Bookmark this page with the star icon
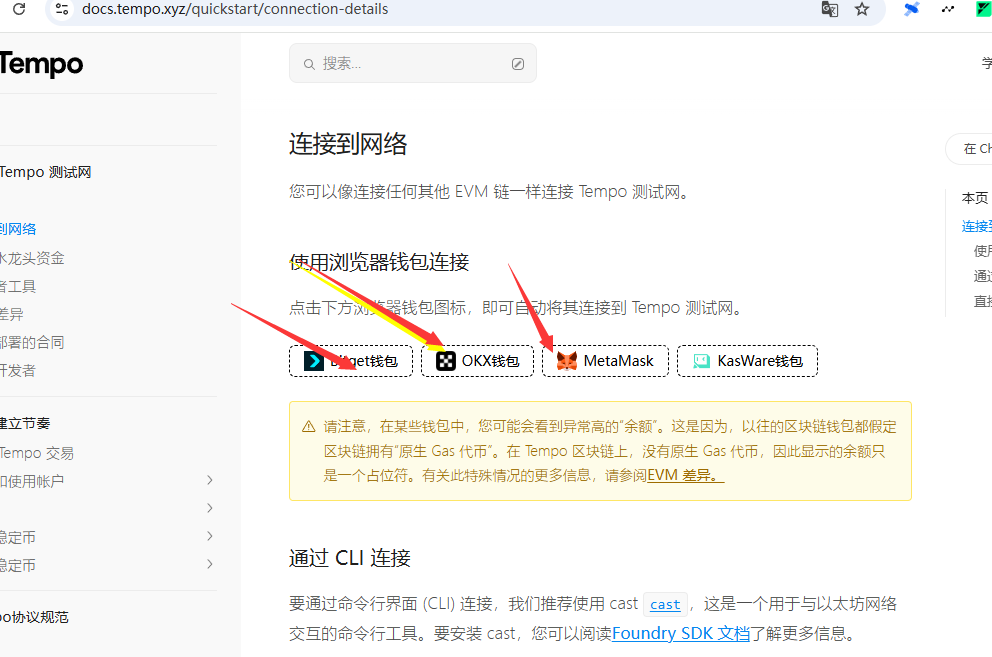 coord(862,10)
